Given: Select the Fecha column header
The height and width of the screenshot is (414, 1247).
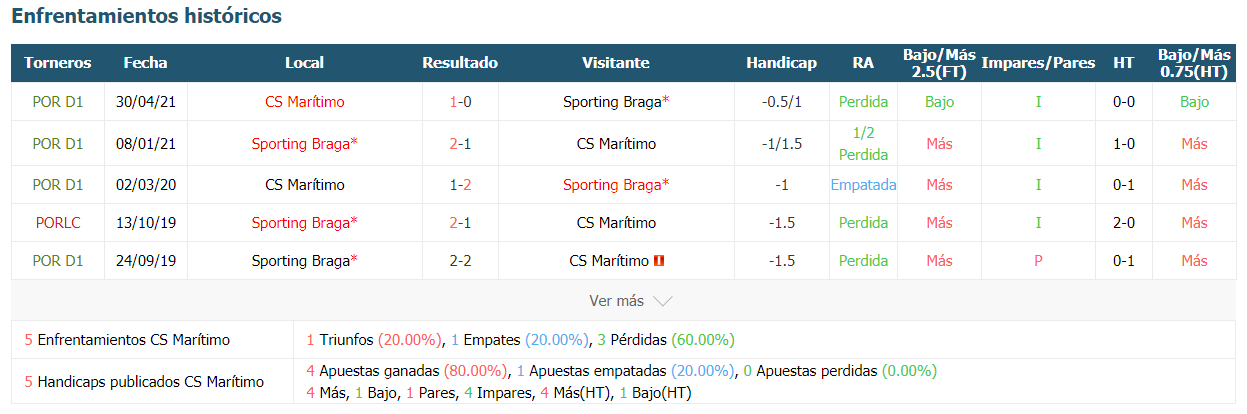Looking at the screenshot, I should (x=146, y=63).
